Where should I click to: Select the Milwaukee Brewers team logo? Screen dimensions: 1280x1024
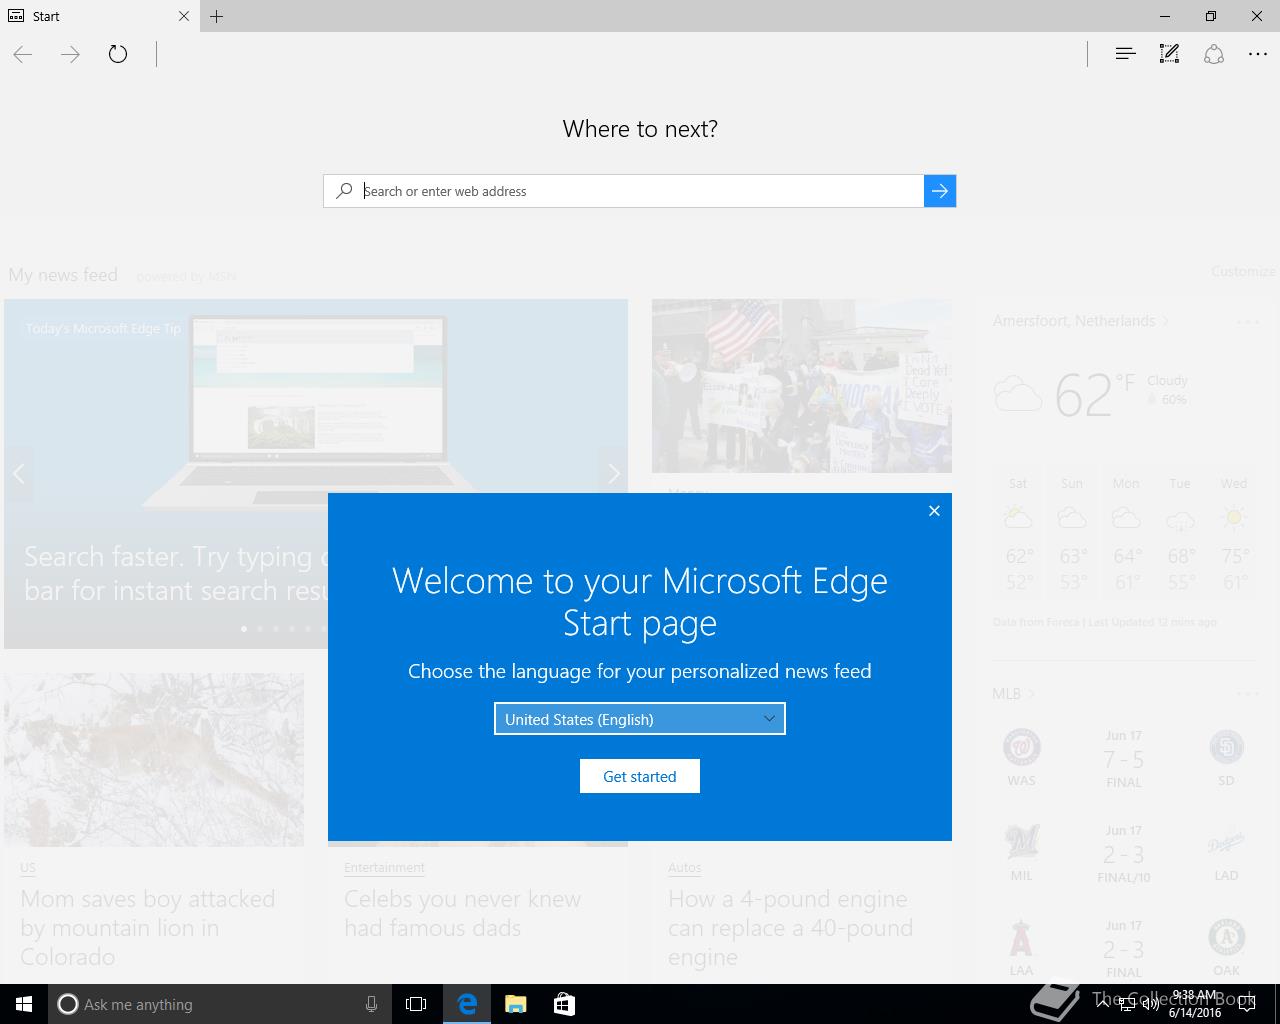pyautogui.click(x=1021, y=842)
